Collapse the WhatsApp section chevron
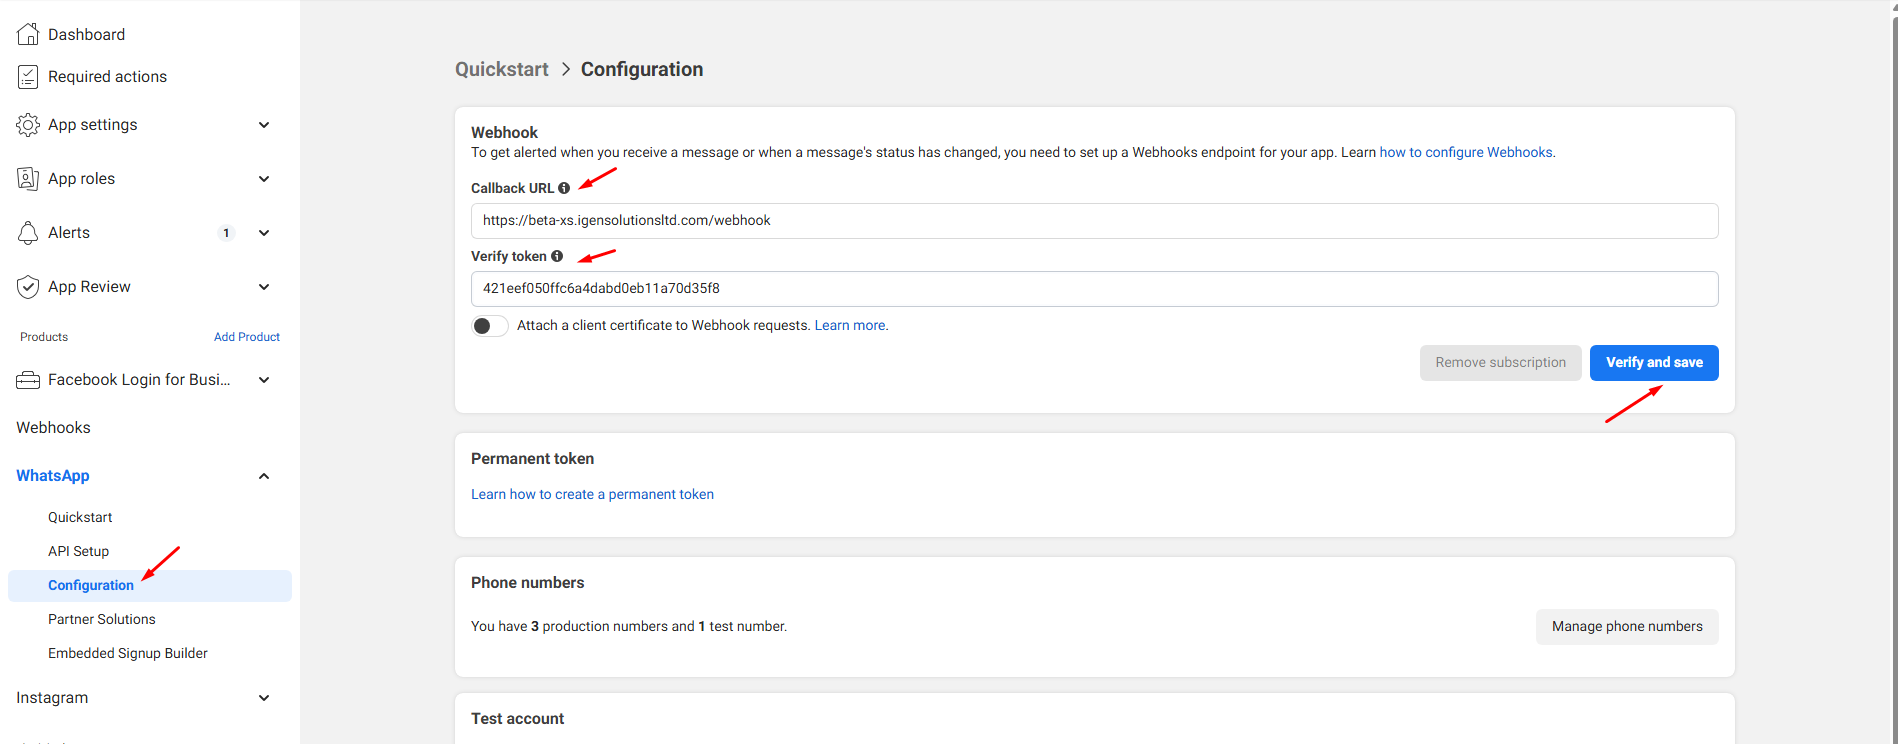 point(264,476)
